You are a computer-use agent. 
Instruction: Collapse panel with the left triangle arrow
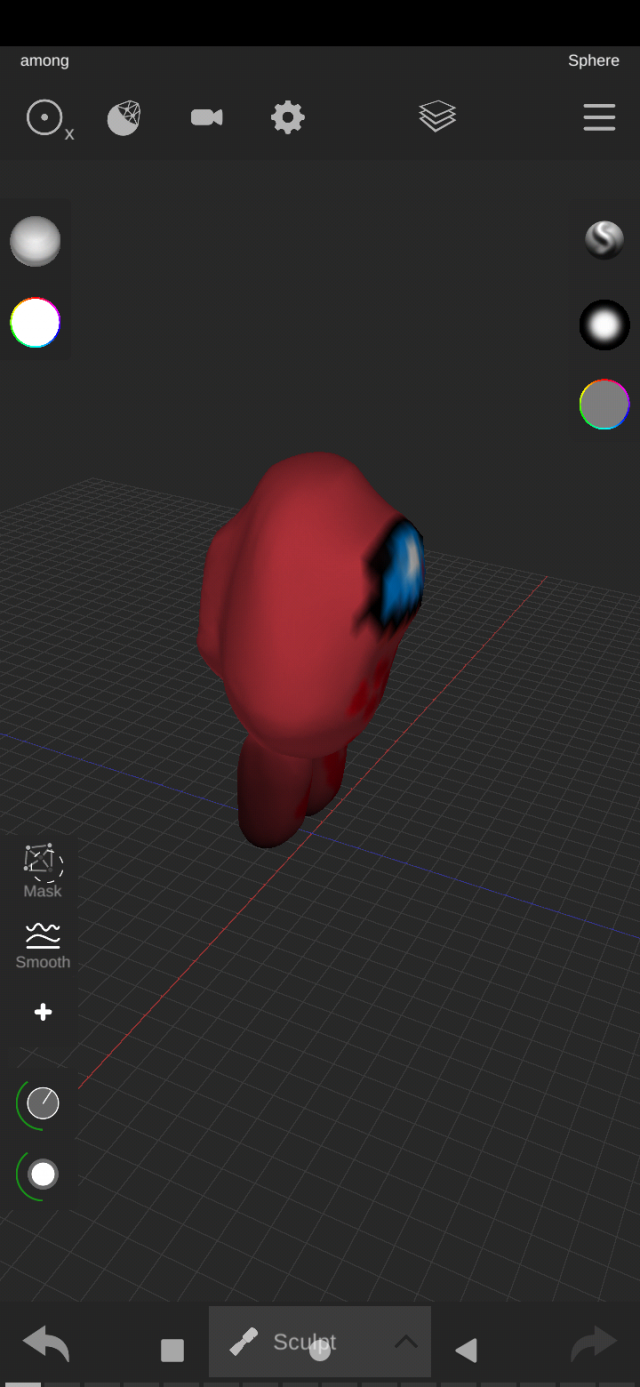[x=466, y=1351]
